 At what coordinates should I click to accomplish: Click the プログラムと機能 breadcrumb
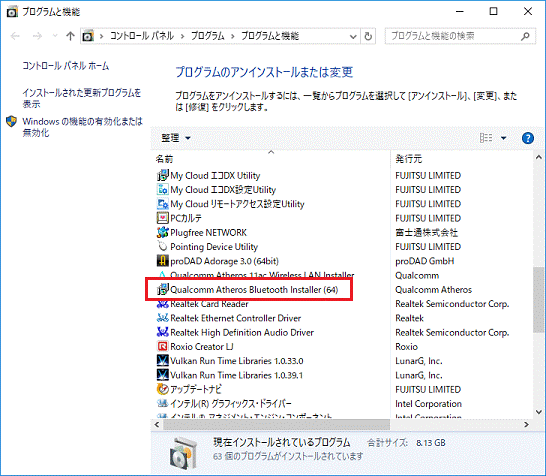click(x=270, y=36)
